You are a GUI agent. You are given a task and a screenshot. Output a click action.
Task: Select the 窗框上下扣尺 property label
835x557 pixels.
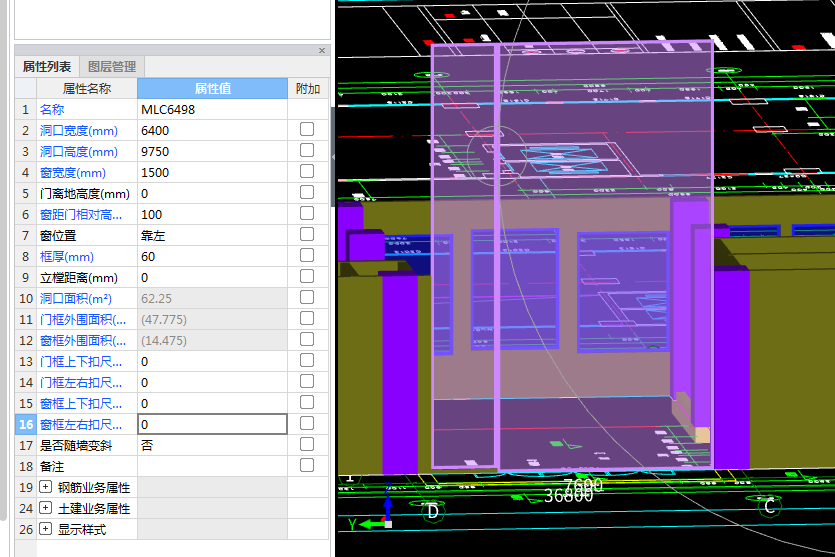pos(81,404)
